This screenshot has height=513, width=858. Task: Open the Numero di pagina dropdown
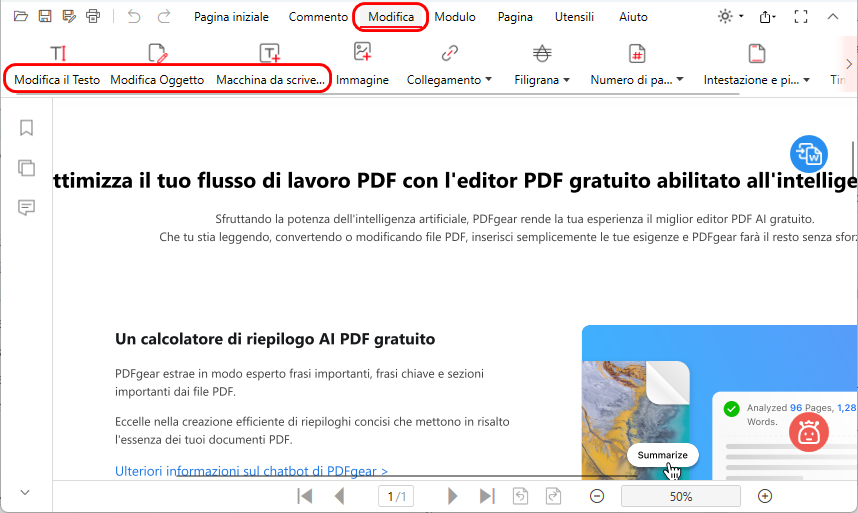(637, 79)
